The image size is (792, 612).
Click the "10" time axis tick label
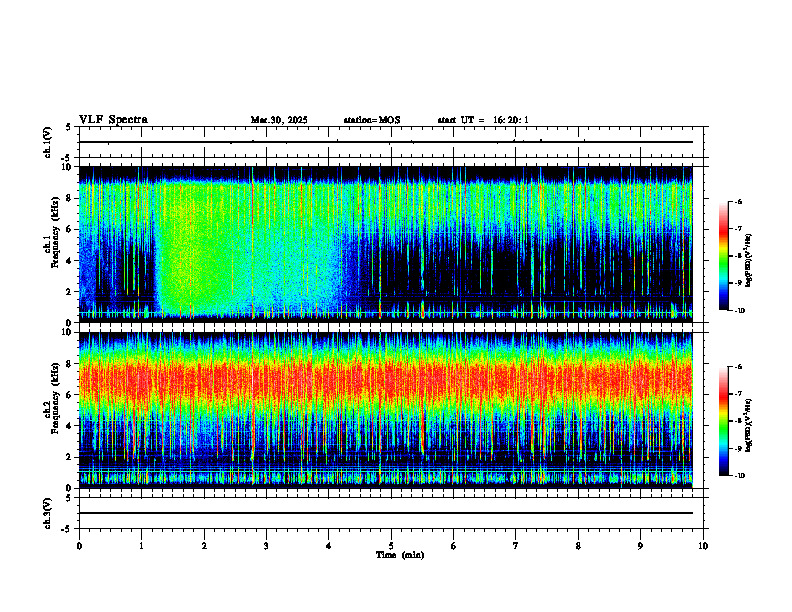(703, 546)
